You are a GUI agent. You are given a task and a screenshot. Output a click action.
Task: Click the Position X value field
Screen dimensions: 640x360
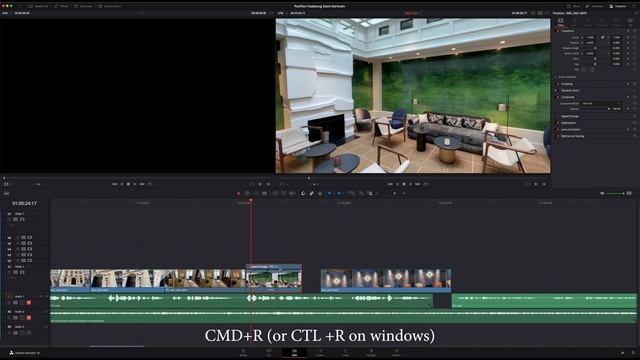[x=591, y=42]
